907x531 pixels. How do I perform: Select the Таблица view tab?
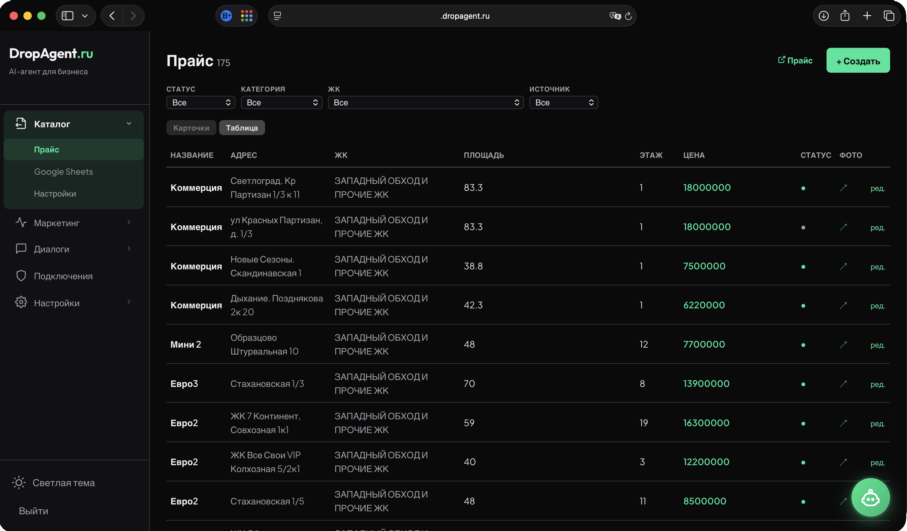tap(242, 128)
